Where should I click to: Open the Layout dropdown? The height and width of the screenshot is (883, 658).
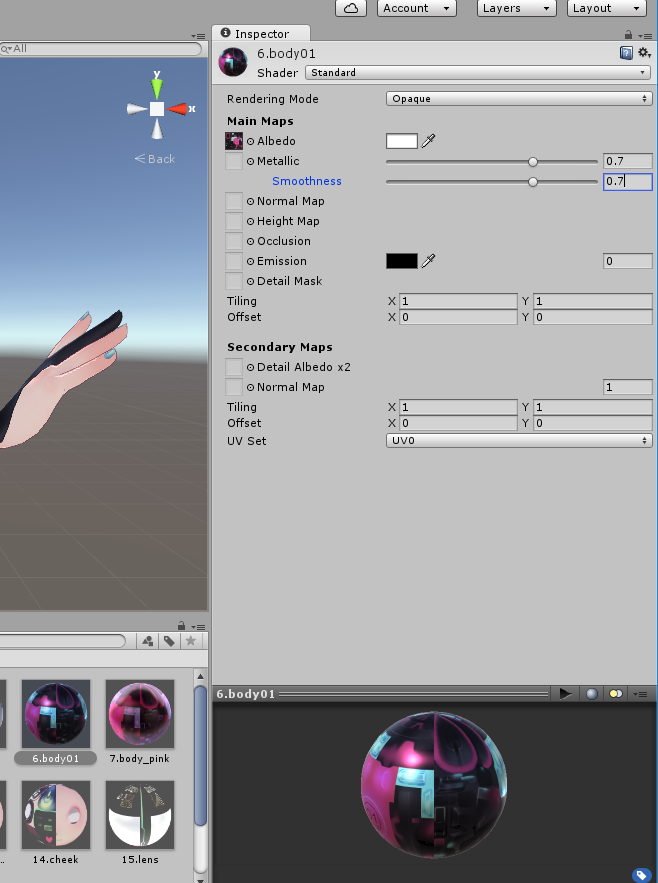[x=606, y=8]
